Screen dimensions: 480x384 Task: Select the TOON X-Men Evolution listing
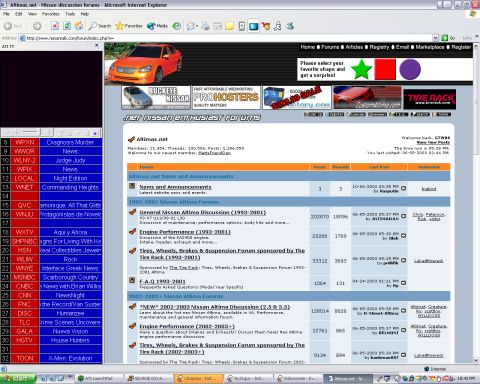click(70, 358)
